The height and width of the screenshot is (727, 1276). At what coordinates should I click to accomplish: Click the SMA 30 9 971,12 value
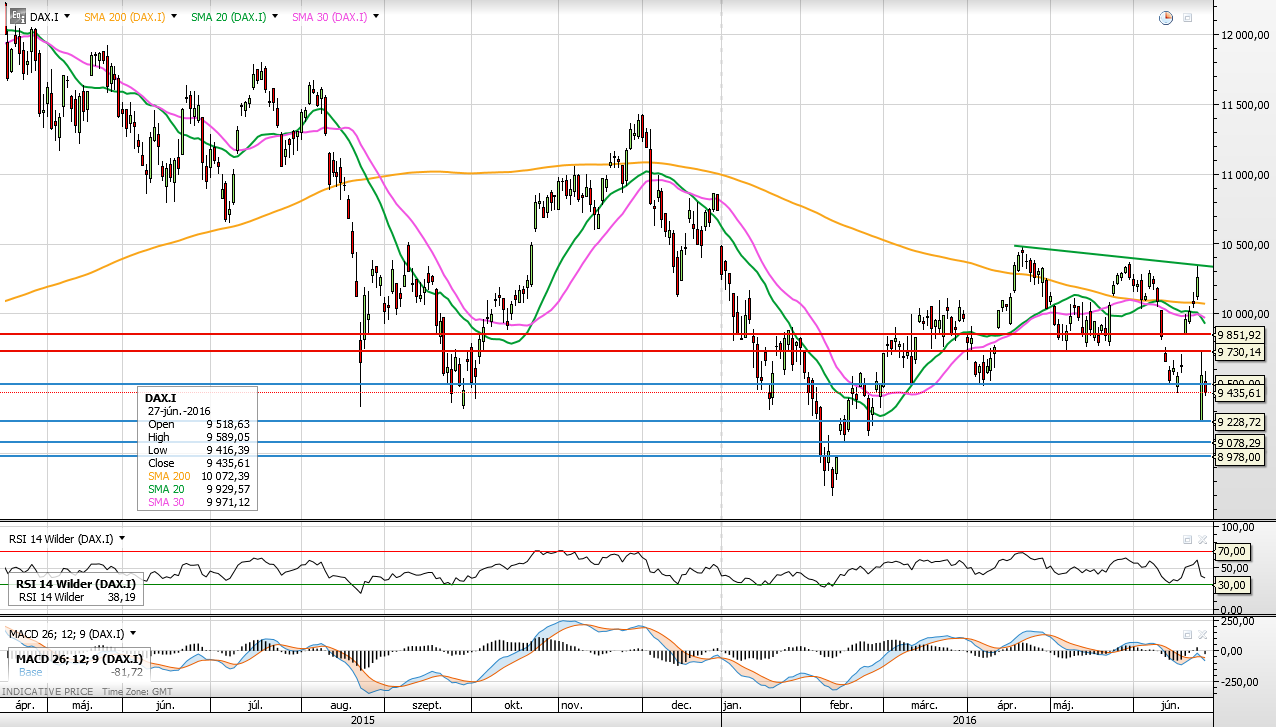(228, 502)
